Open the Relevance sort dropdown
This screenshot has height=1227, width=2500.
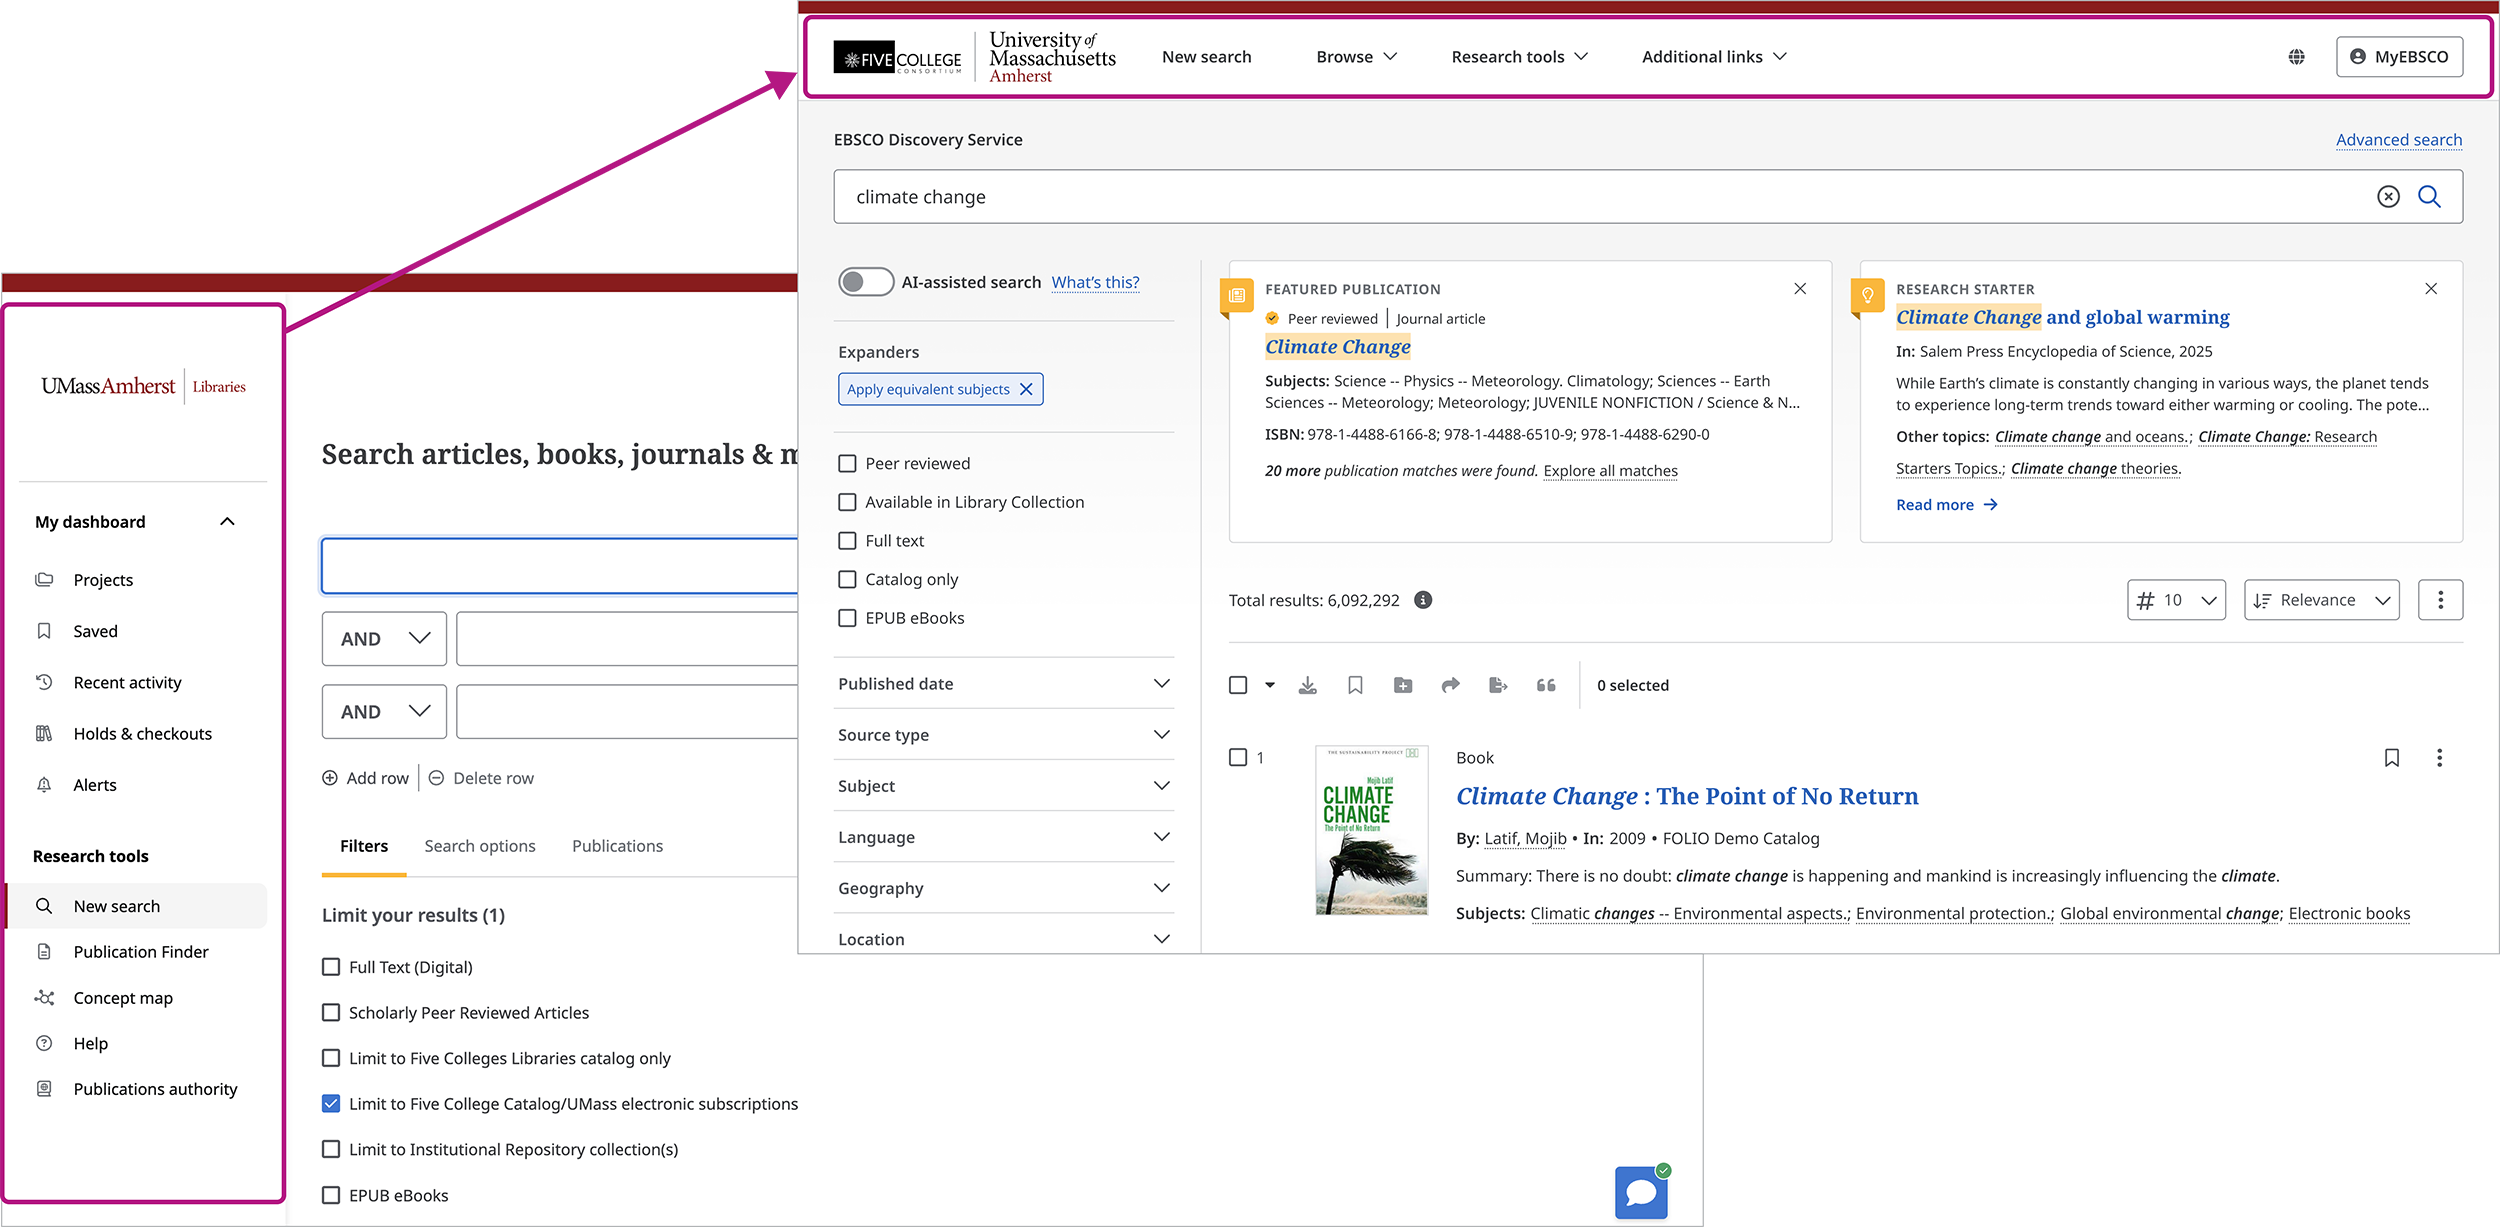(x=2321, y=600)
